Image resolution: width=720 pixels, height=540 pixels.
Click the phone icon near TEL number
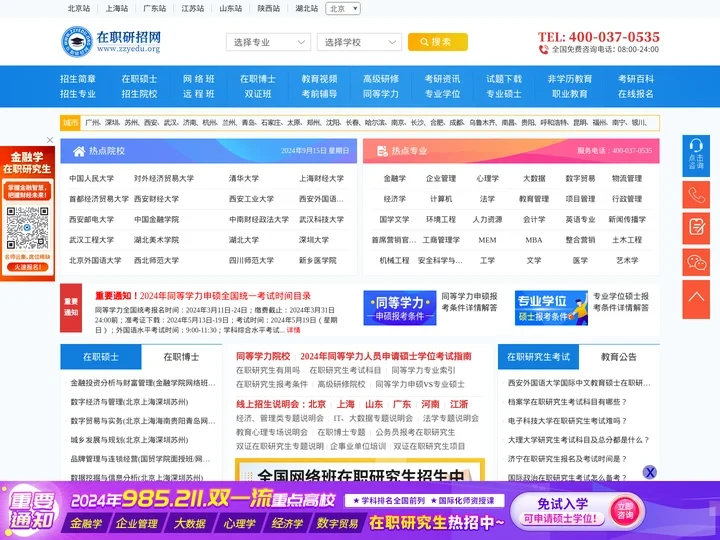[x=544, y=50]
